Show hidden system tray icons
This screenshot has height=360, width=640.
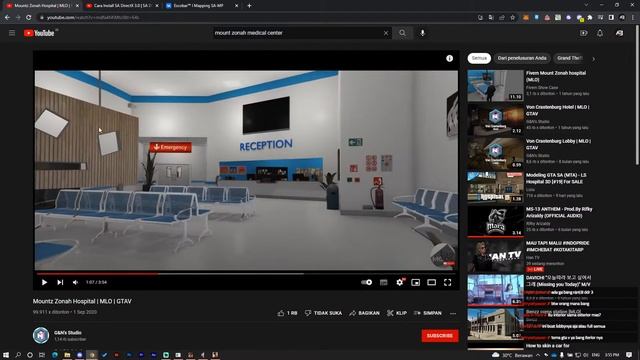[x=538, y=355]
